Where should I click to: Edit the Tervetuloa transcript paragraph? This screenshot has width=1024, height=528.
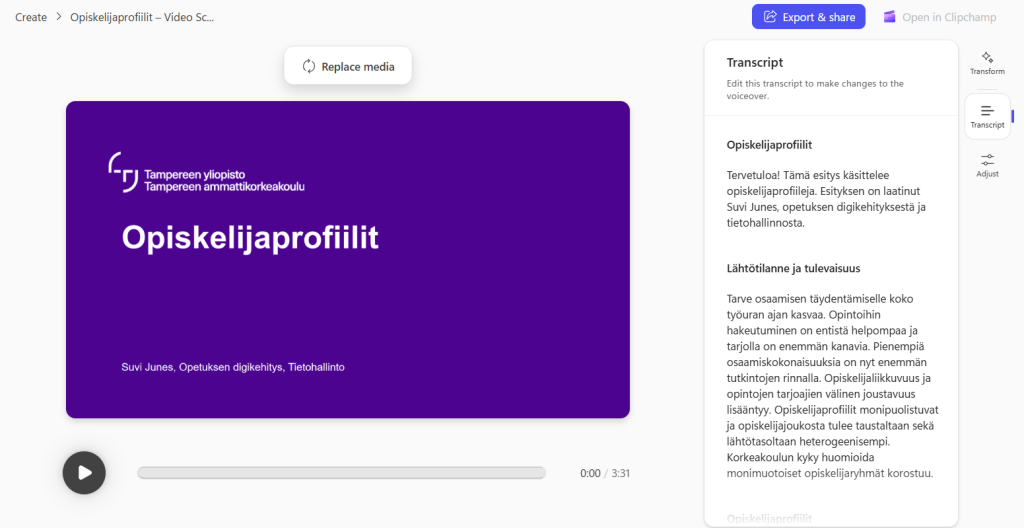pos(825,199)
